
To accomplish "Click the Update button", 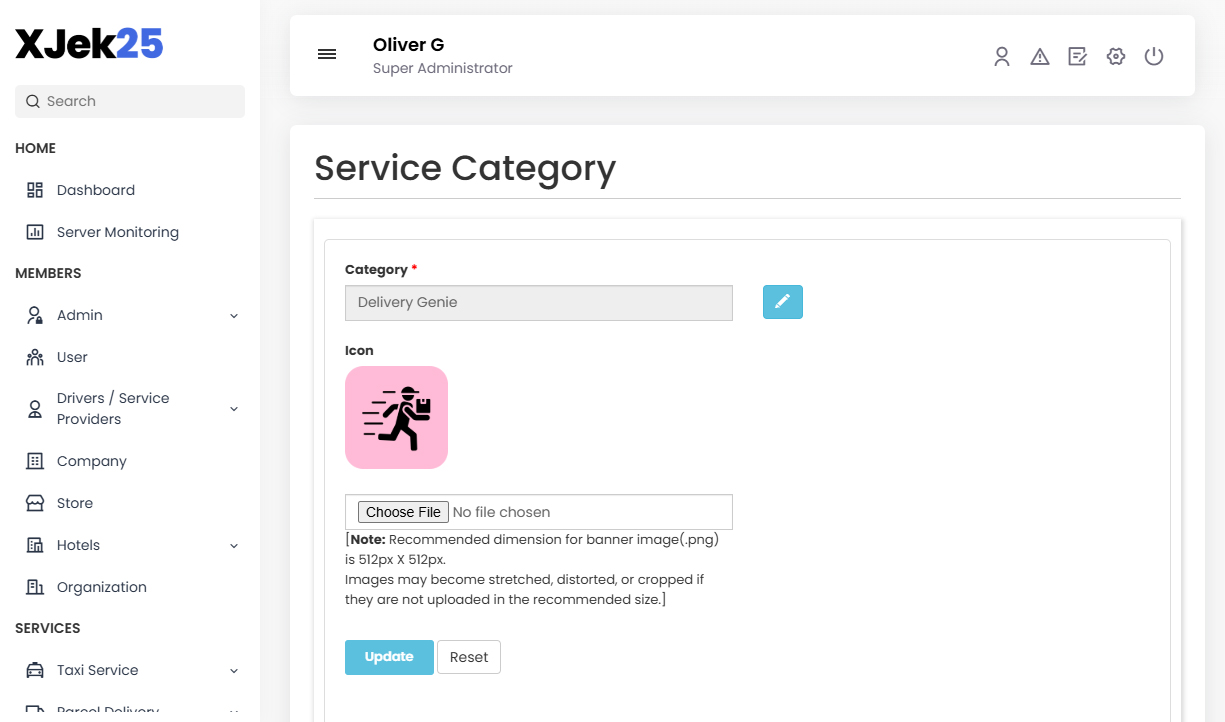I will pos(389,657).
